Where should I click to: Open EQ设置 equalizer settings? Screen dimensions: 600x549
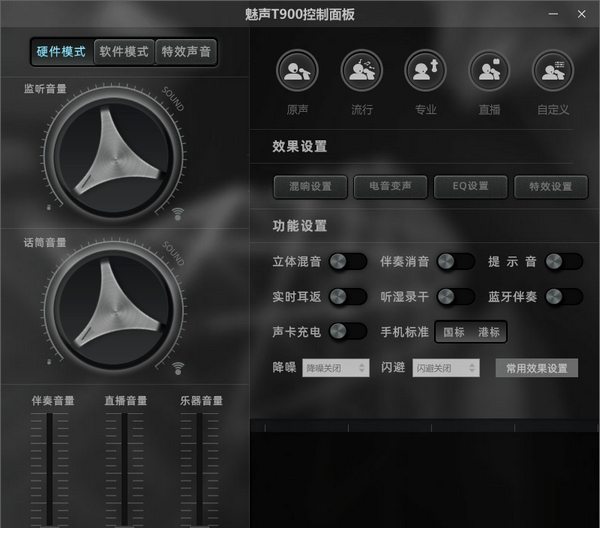[x=471, y=187]
